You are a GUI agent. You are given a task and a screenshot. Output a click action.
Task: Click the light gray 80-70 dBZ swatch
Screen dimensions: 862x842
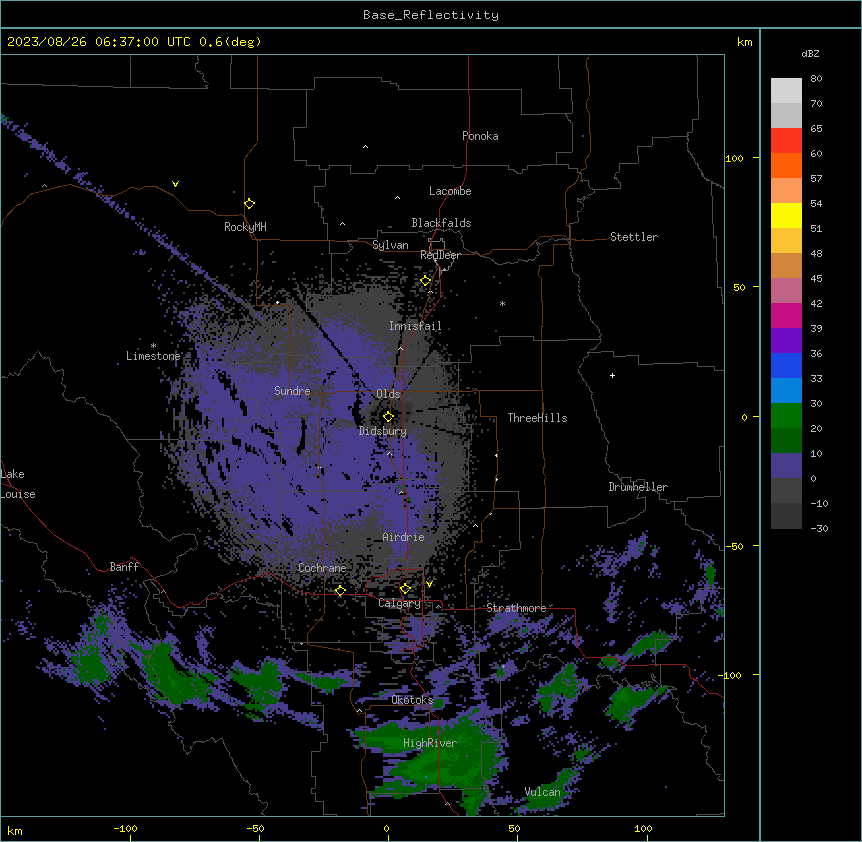pyautogui.click(x=786, y=91)
